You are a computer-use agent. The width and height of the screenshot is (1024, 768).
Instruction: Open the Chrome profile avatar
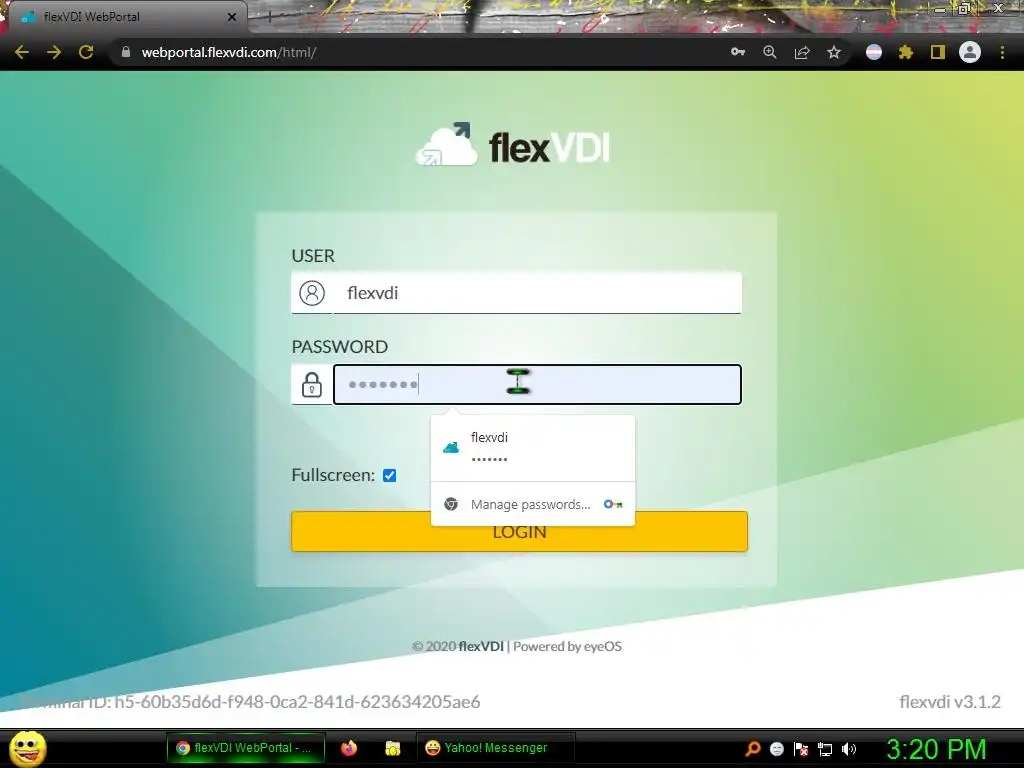point(970,52)
